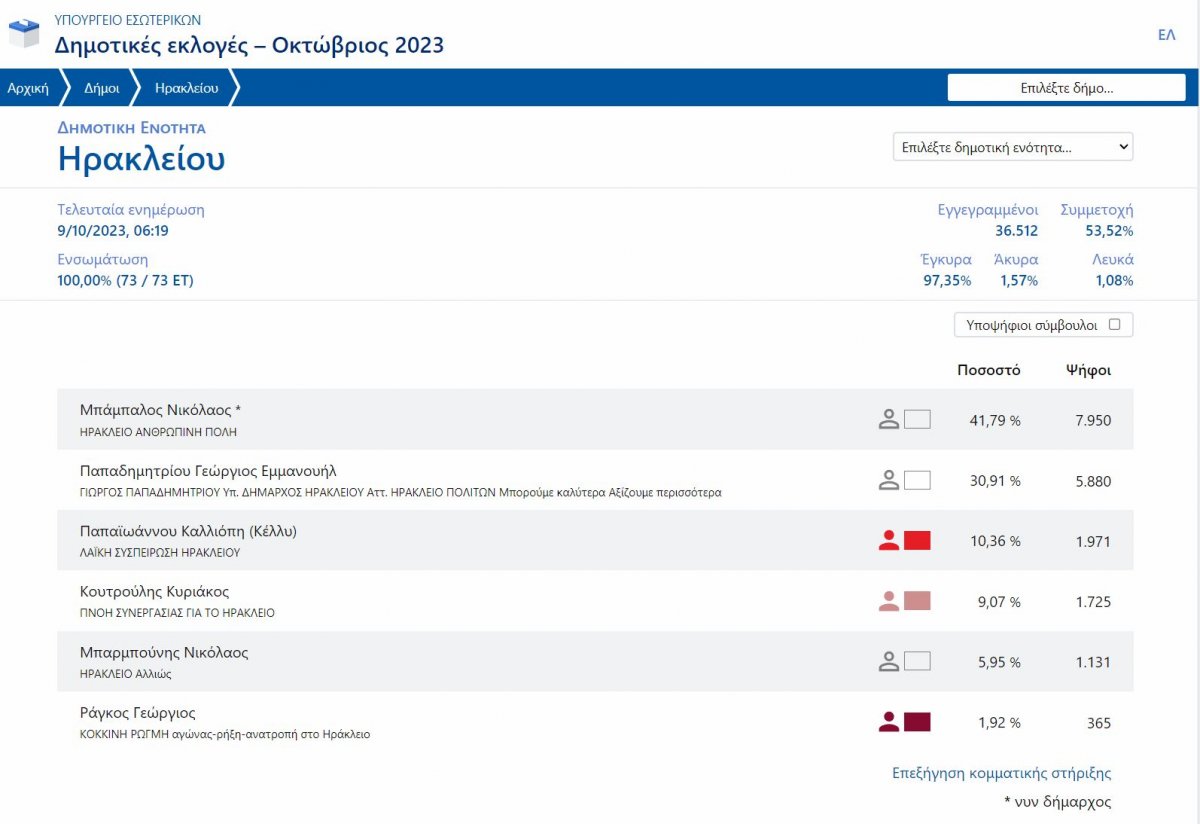
Task: Click dark red person icon beside Ράγκος Γεώργιος
Action: coord(888,722)
